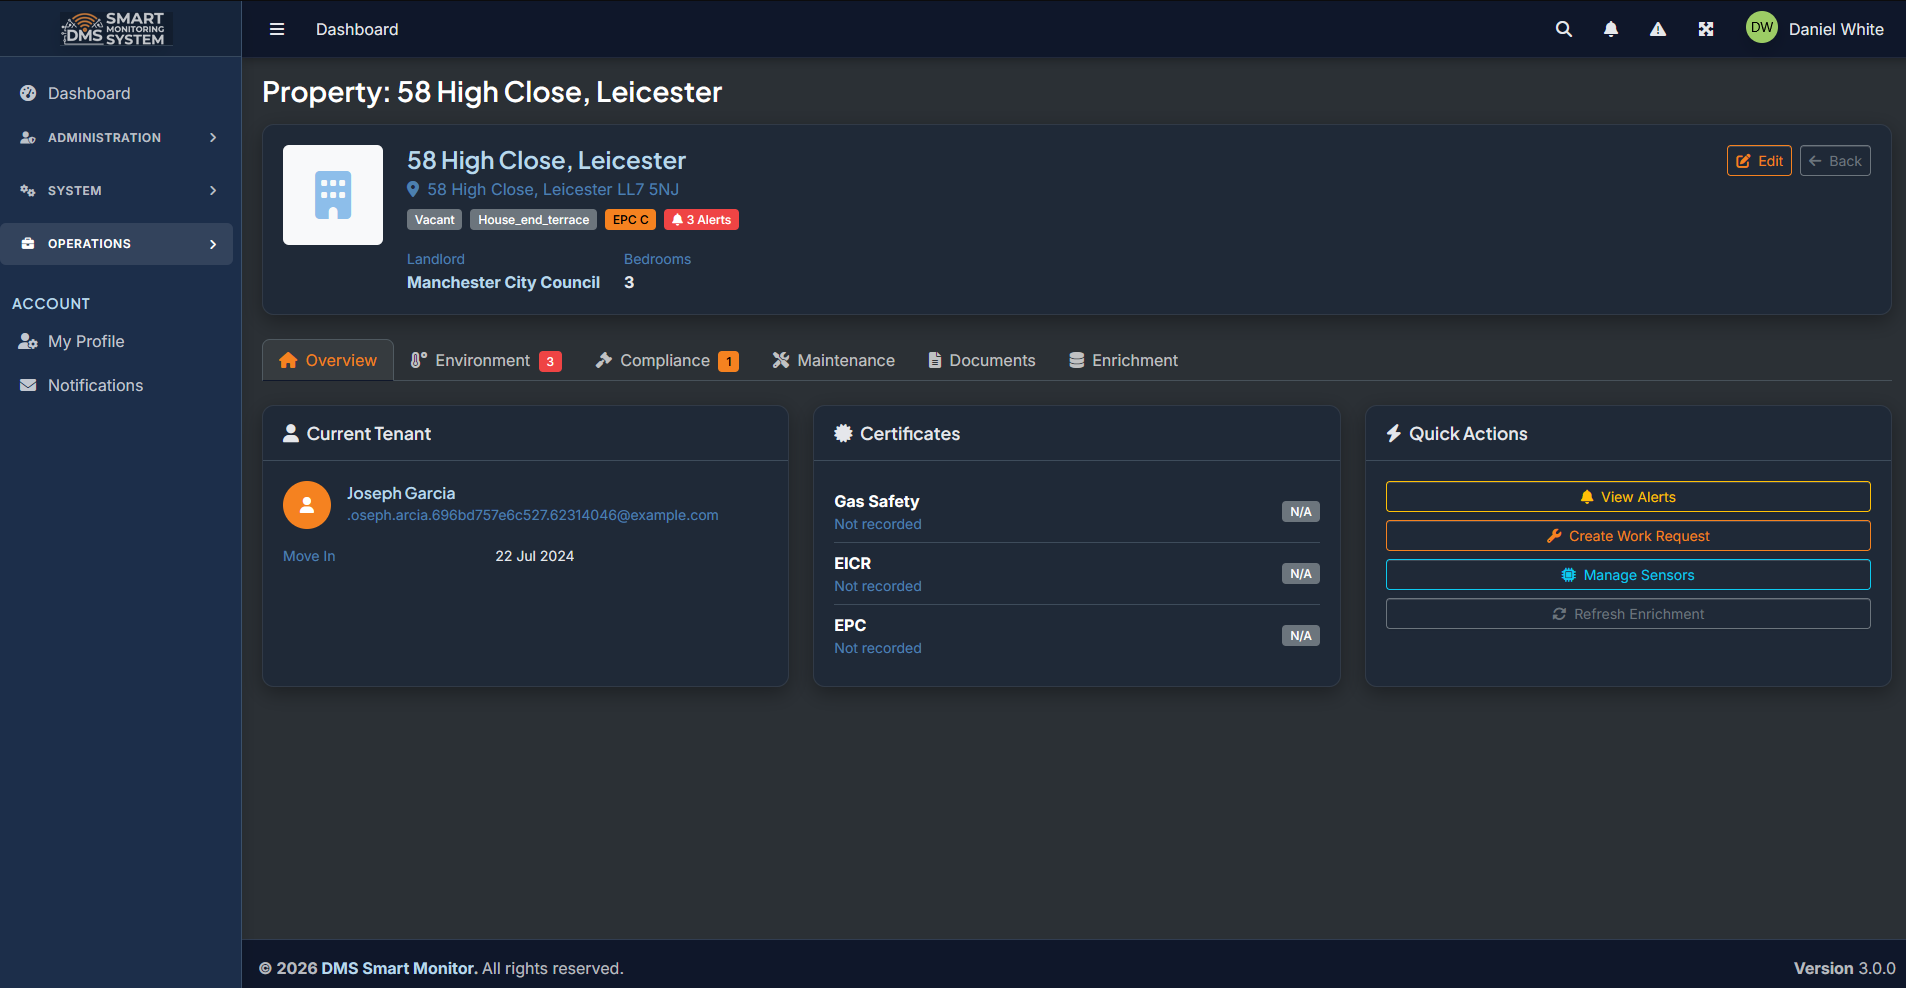Click the warning triangle alerts icon
Viewport: 1906px width, 988px height.
tap(1658, 30)
